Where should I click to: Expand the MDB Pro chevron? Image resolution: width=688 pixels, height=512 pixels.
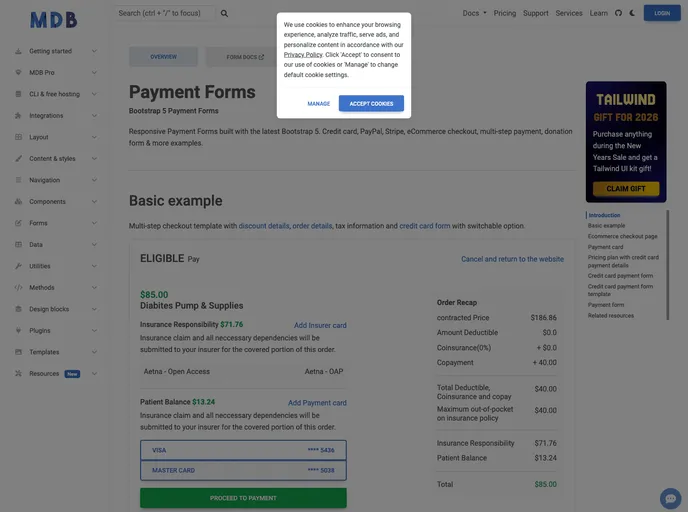click(x=94, y=72)
